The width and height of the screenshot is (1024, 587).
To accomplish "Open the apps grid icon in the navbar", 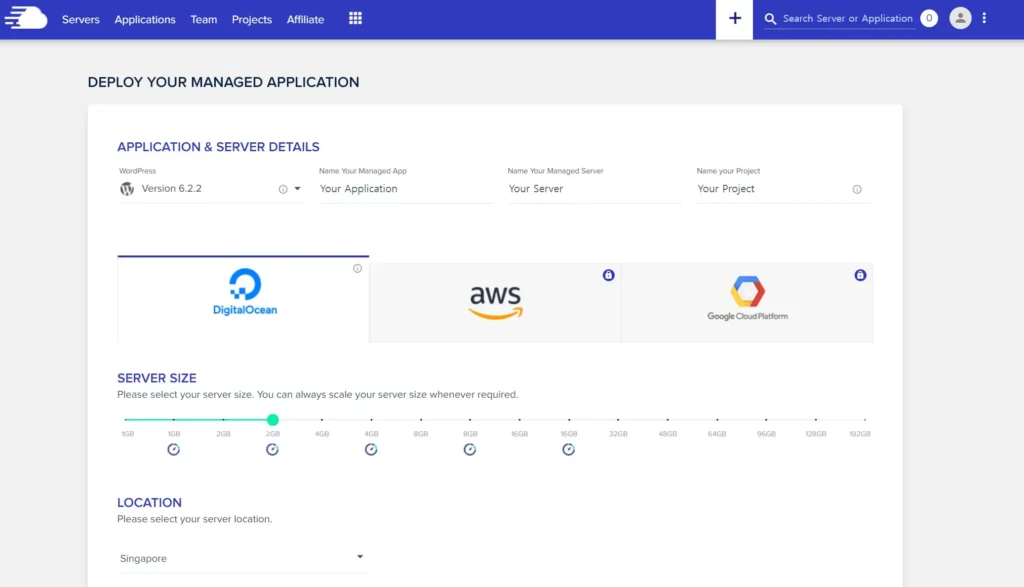I will click(355, 18).
